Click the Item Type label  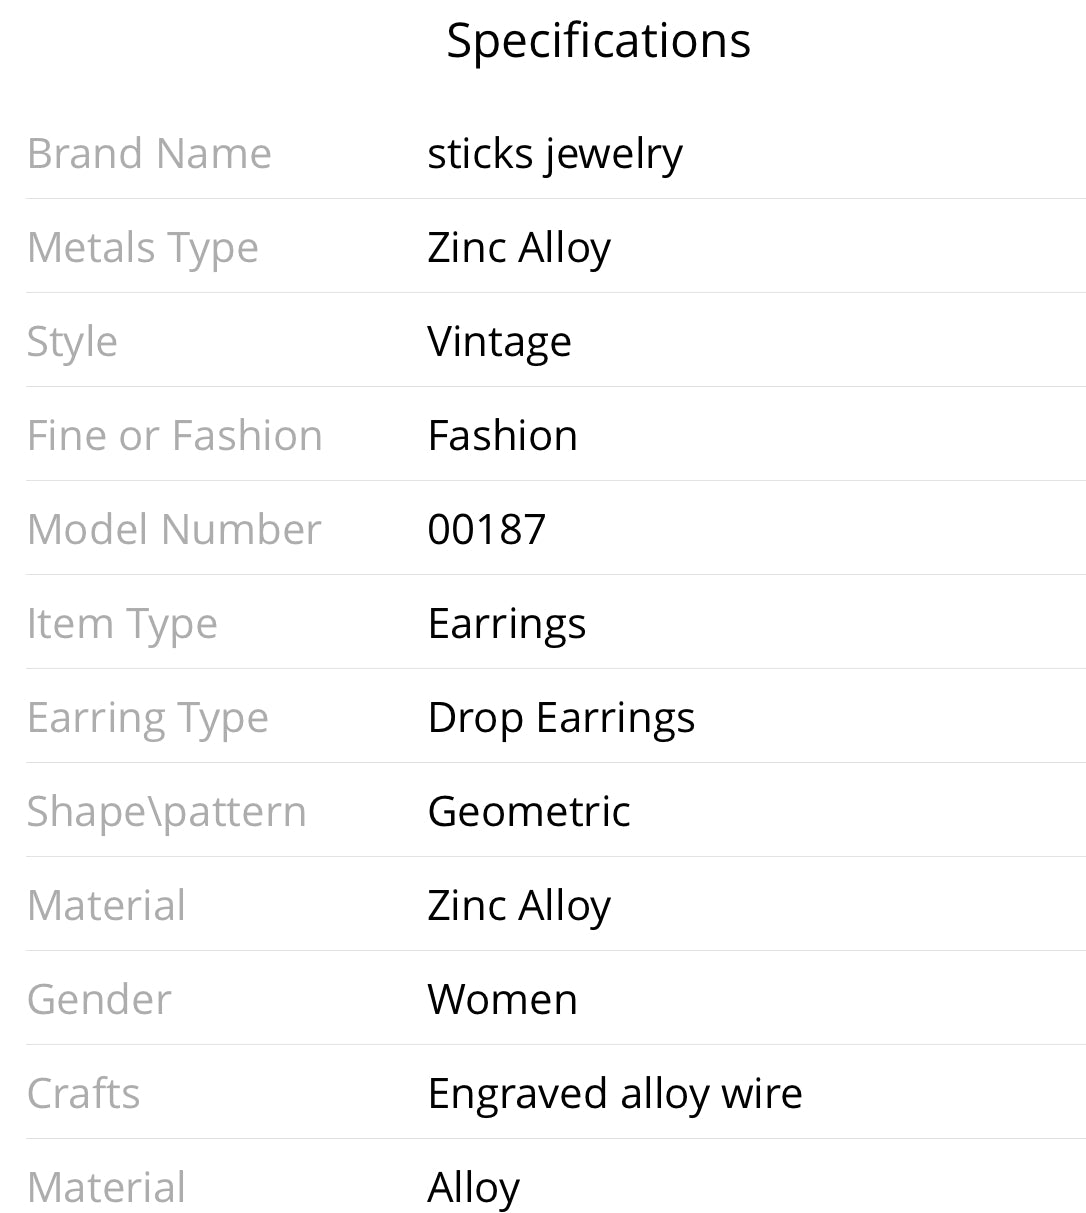click(122, 624)
